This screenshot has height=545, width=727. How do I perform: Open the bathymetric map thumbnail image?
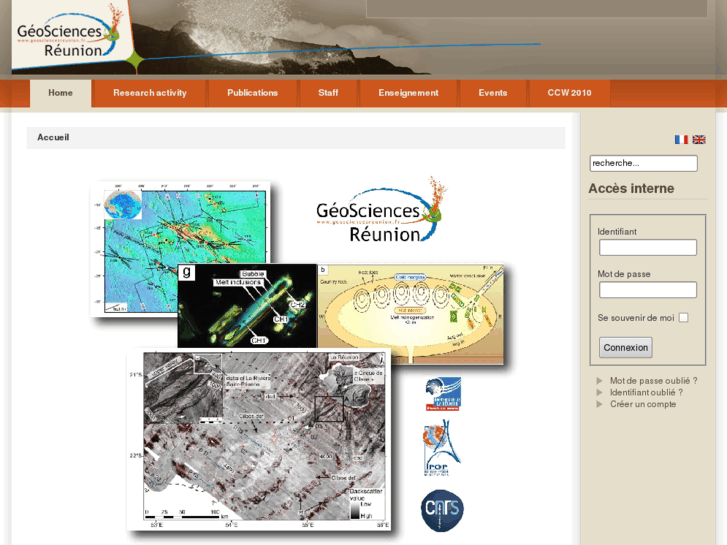[180, 249]
